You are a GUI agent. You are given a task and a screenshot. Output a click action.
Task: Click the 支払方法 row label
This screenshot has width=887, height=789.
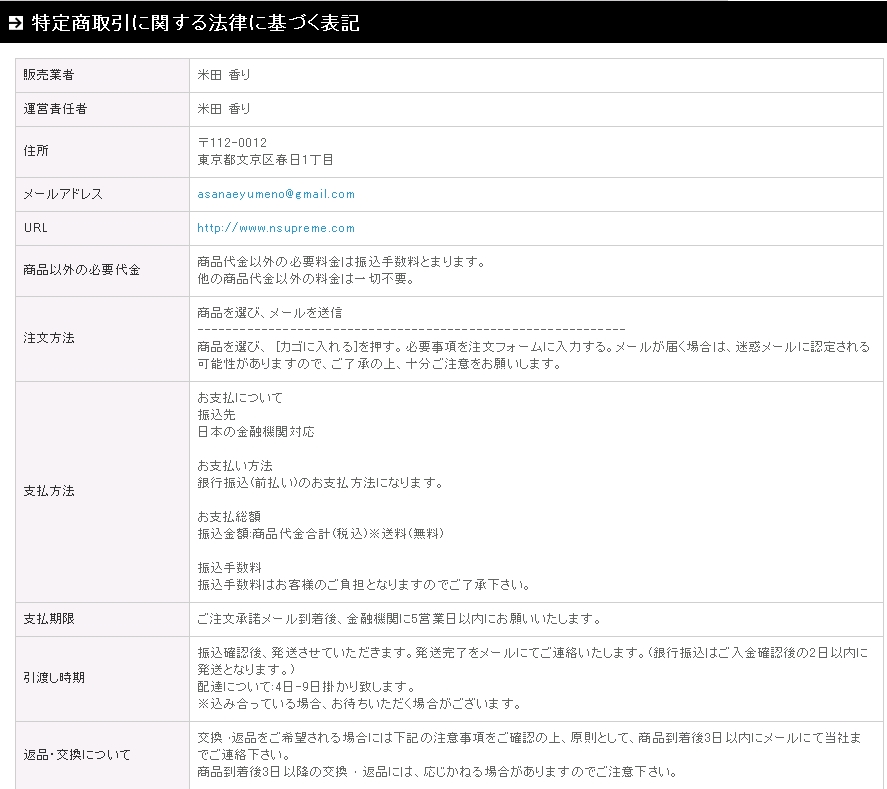click(x=49, y=491)
